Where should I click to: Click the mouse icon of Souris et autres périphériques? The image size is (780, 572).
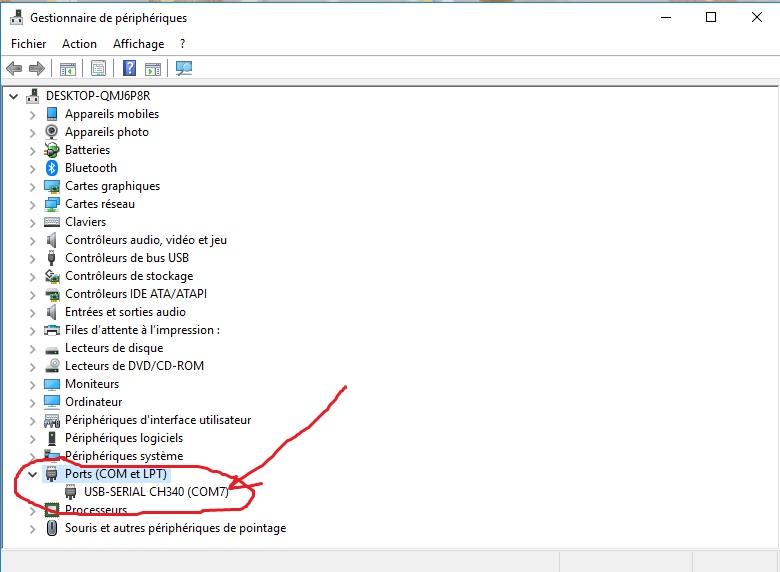52,528
